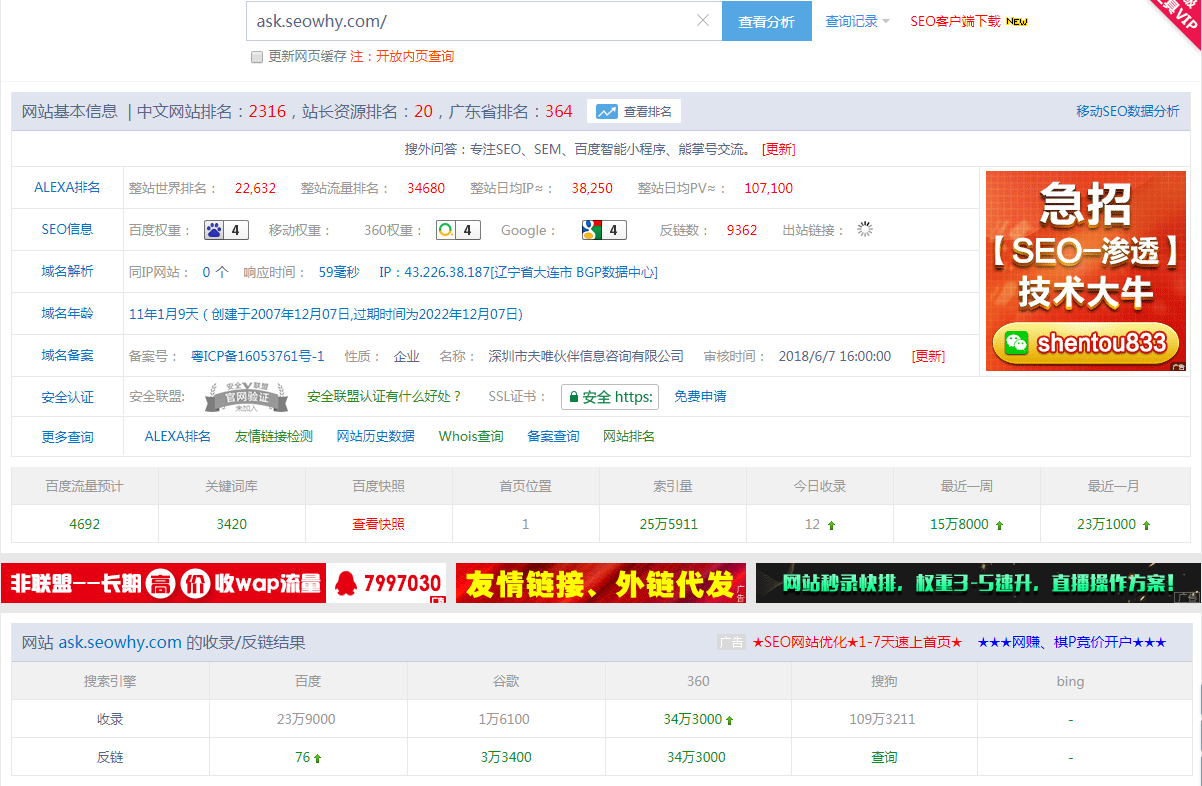
Task: Click 关键词库 value 3420
Action: tap(231, 524)
